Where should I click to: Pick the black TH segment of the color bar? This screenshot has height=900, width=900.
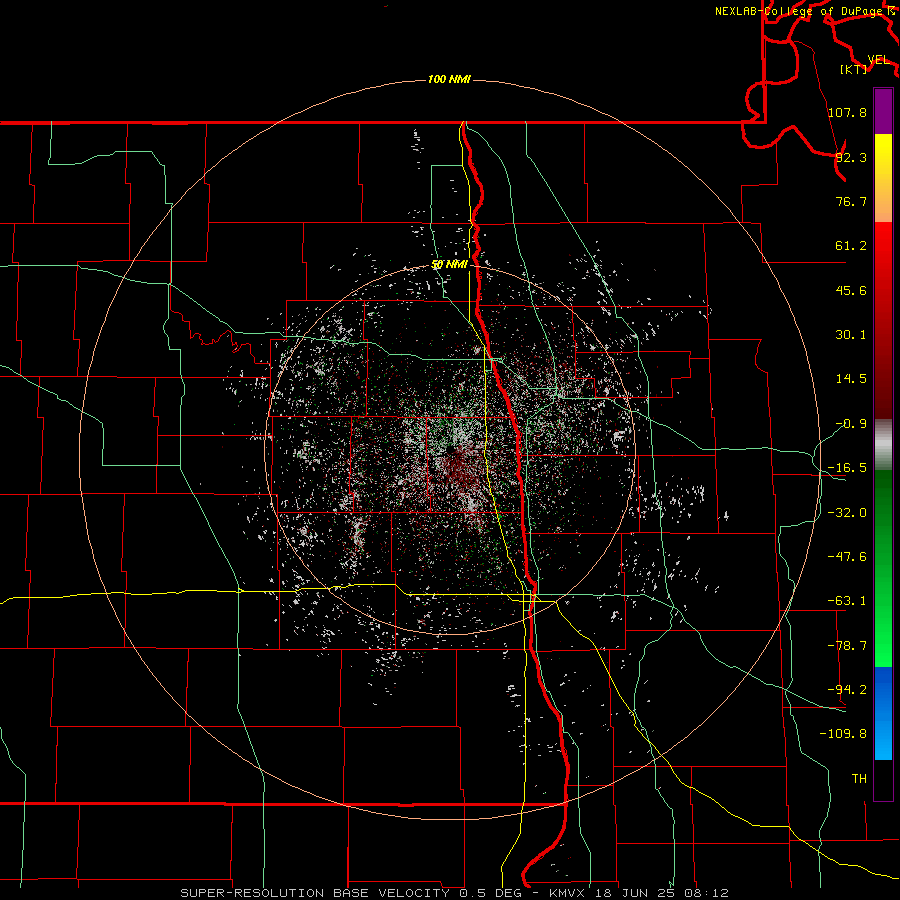(883, 780)
